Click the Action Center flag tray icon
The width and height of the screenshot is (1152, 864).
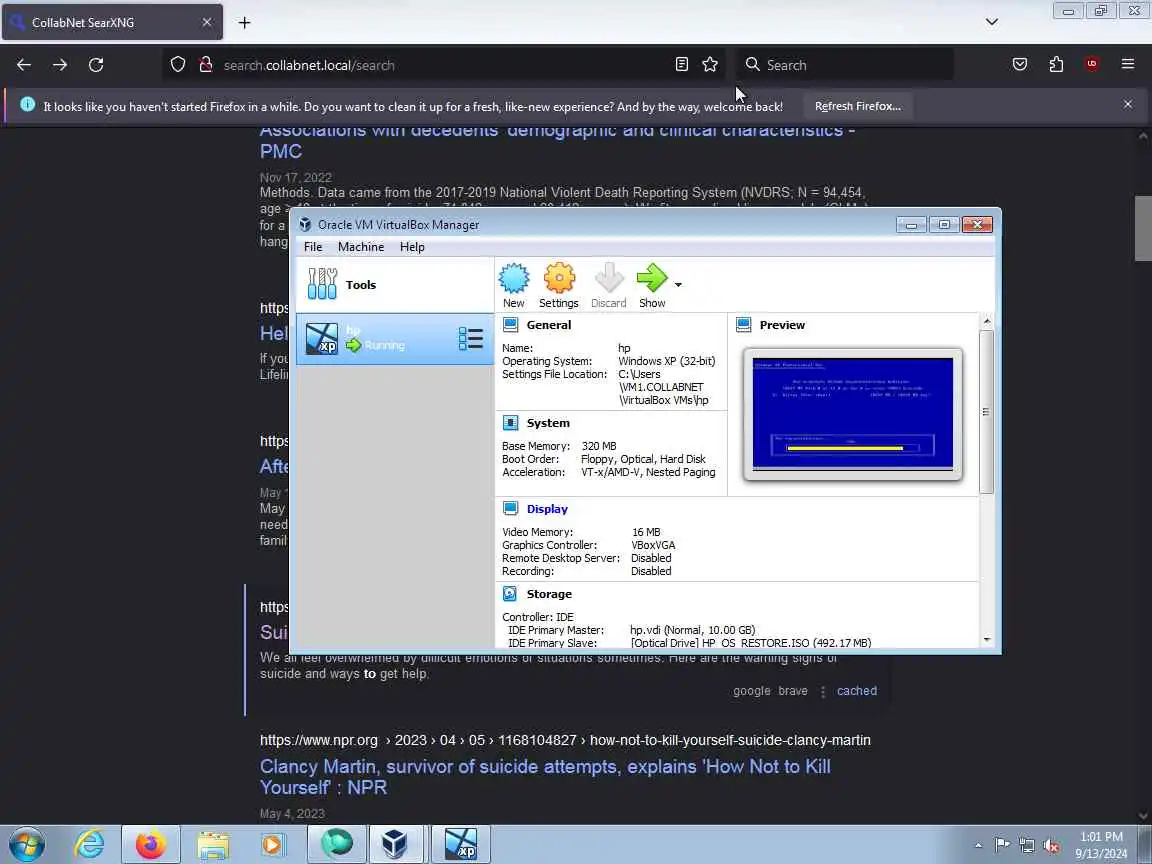coord(1002,845)
